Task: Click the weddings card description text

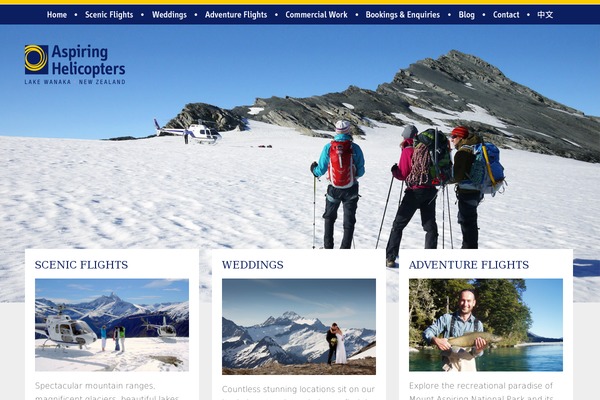Action: pyautogui.click(x=298, y=392)
